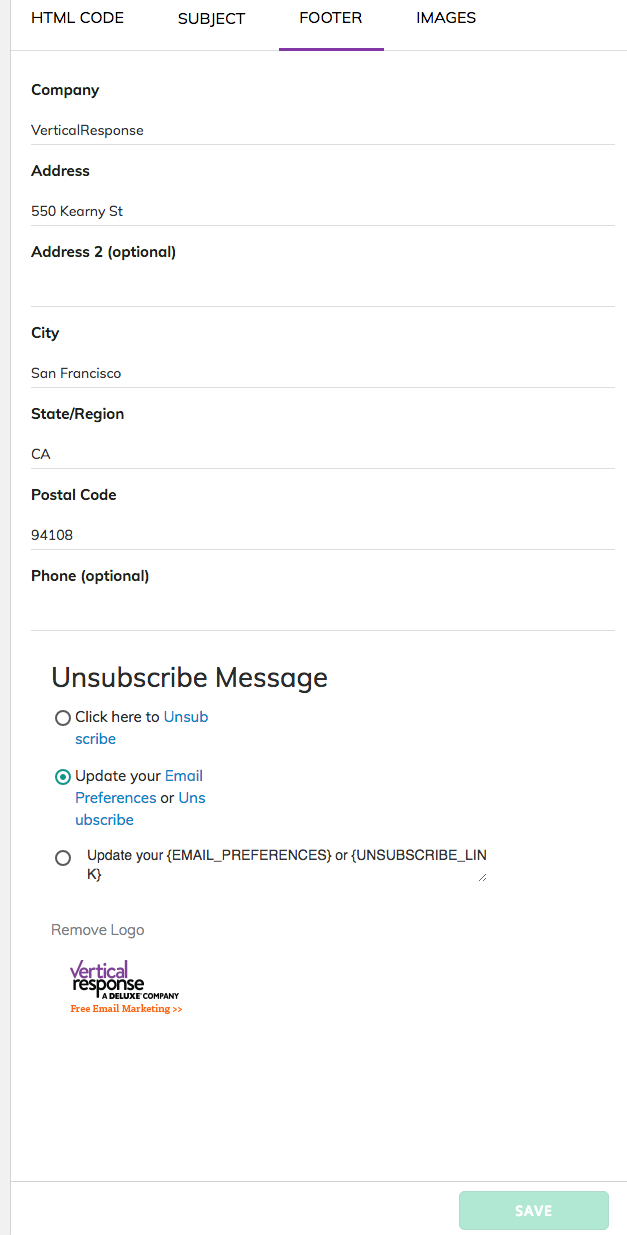Click the empty Address 2 field
Viewport: 627px width, 1235px height.
[x=323, y=292]
